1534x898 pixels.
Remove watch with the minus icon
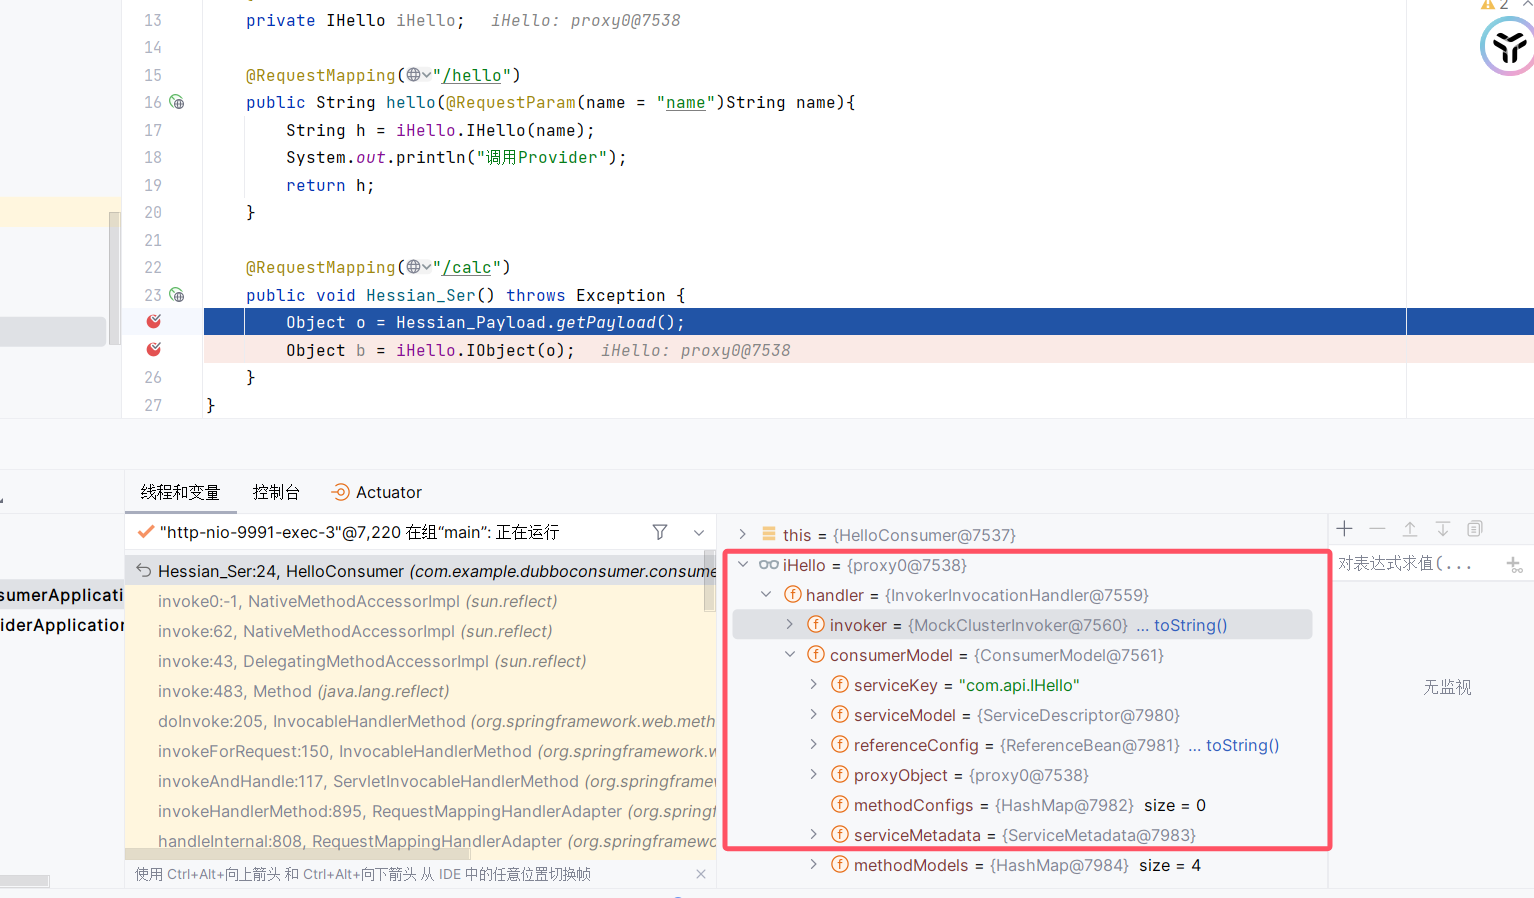click(x=1378, y=529)
